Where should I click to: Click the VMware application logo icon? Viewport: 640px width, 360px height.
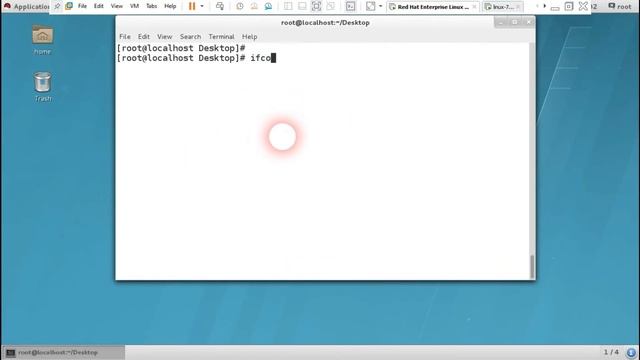coord(69,6)
